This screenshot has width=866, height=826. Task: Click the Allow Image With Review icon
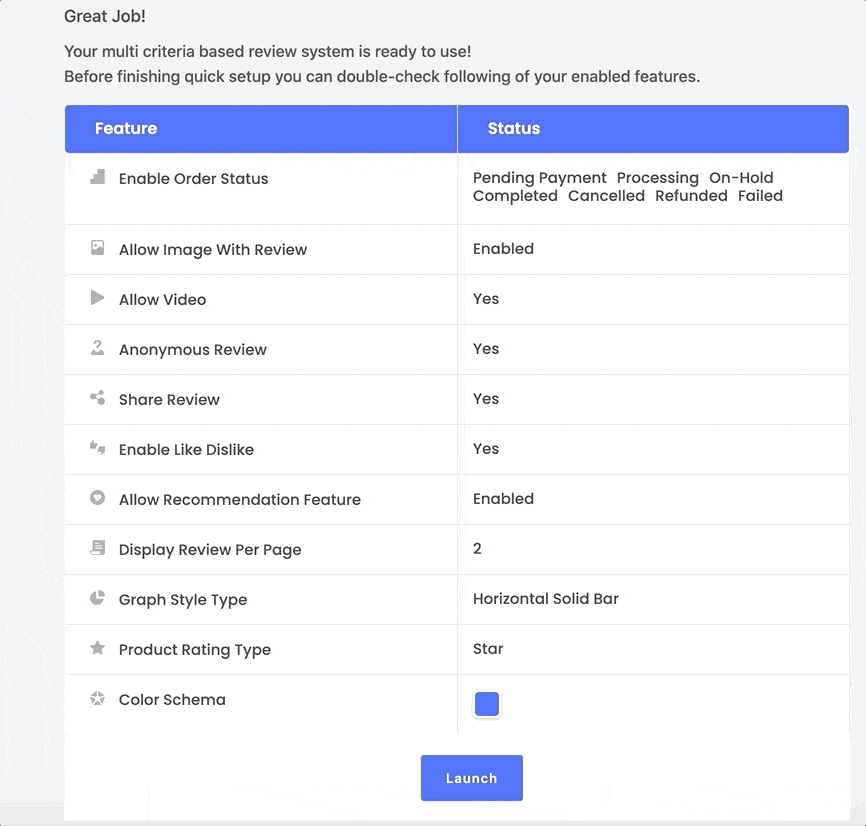pyautogui.click(x=97, y=248)
